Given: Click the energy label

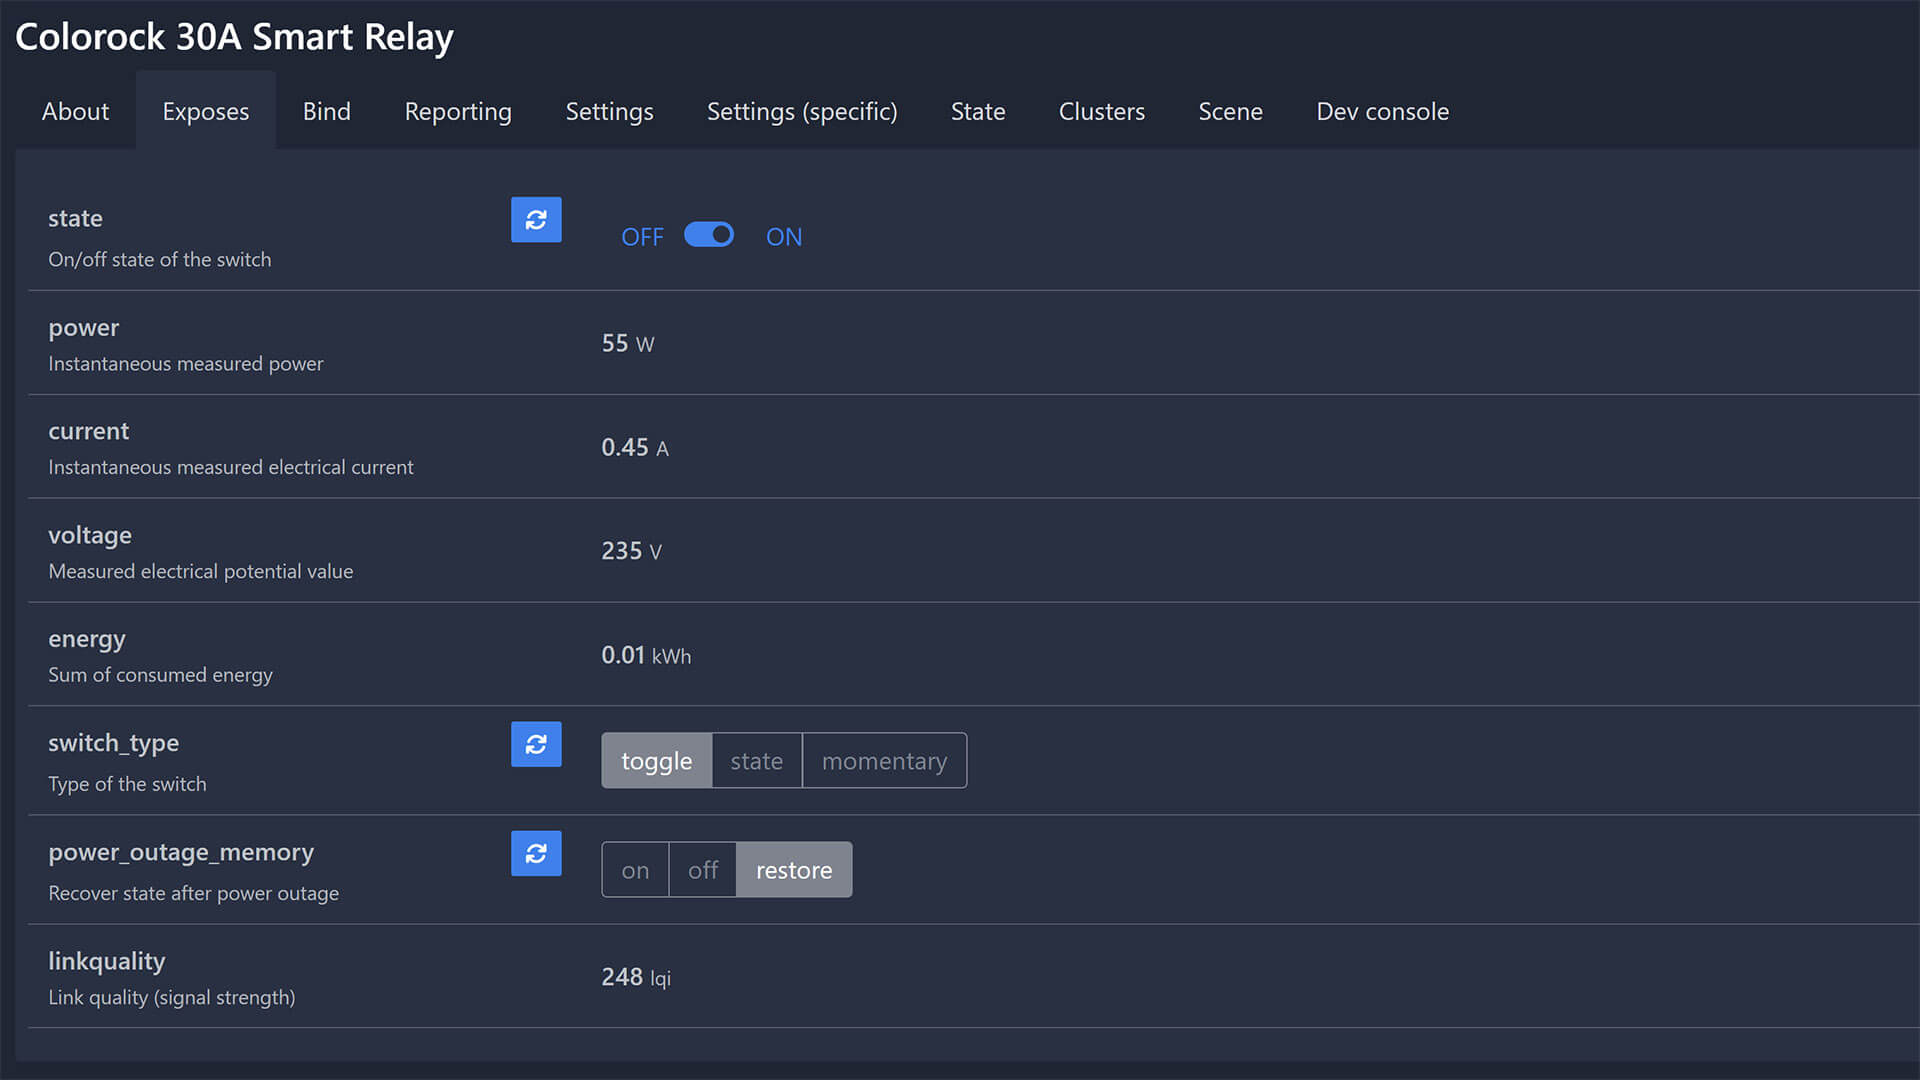Looking at the screenshot, I should click(87, 640).
